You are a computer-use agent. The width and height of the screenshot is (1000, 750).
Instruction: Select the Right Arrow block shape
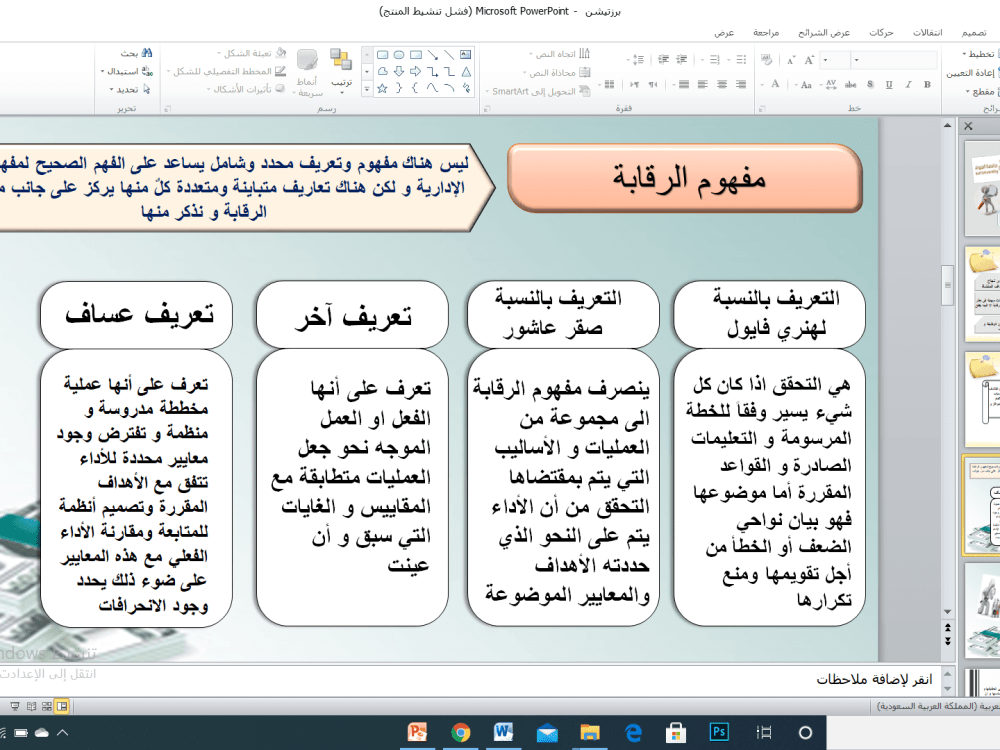click(x=416, y=71)
